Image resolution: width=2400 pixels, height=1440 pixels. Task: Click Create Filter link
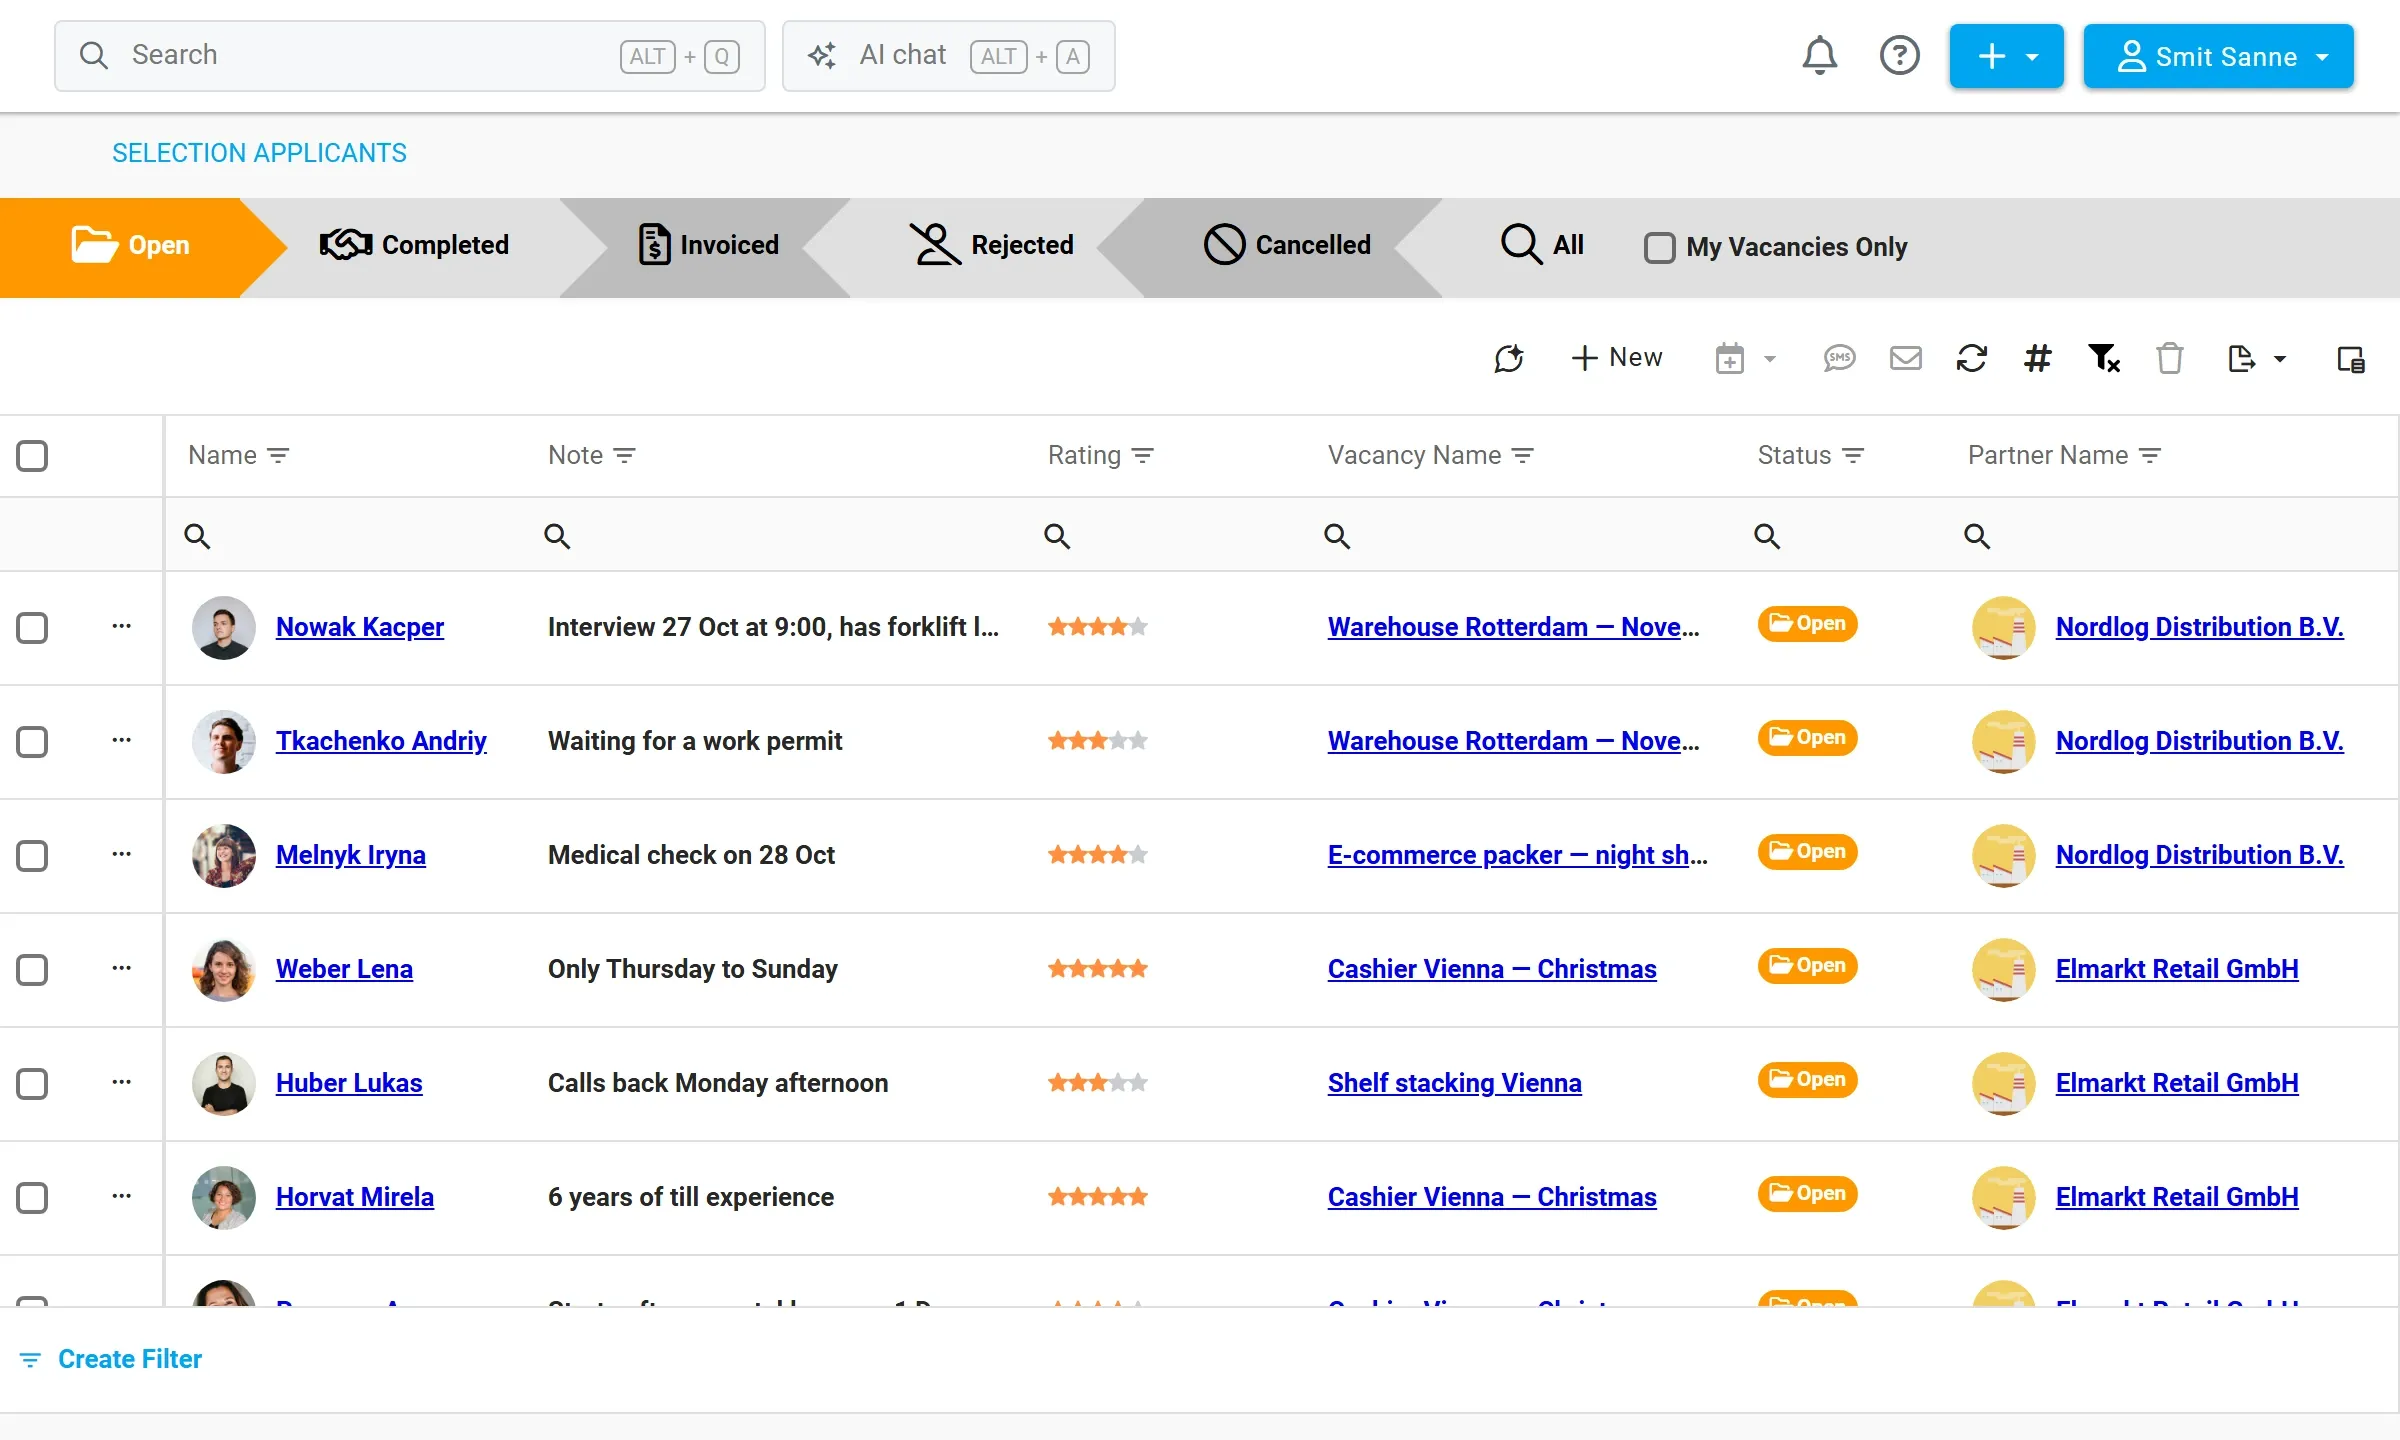(111, 1359)
